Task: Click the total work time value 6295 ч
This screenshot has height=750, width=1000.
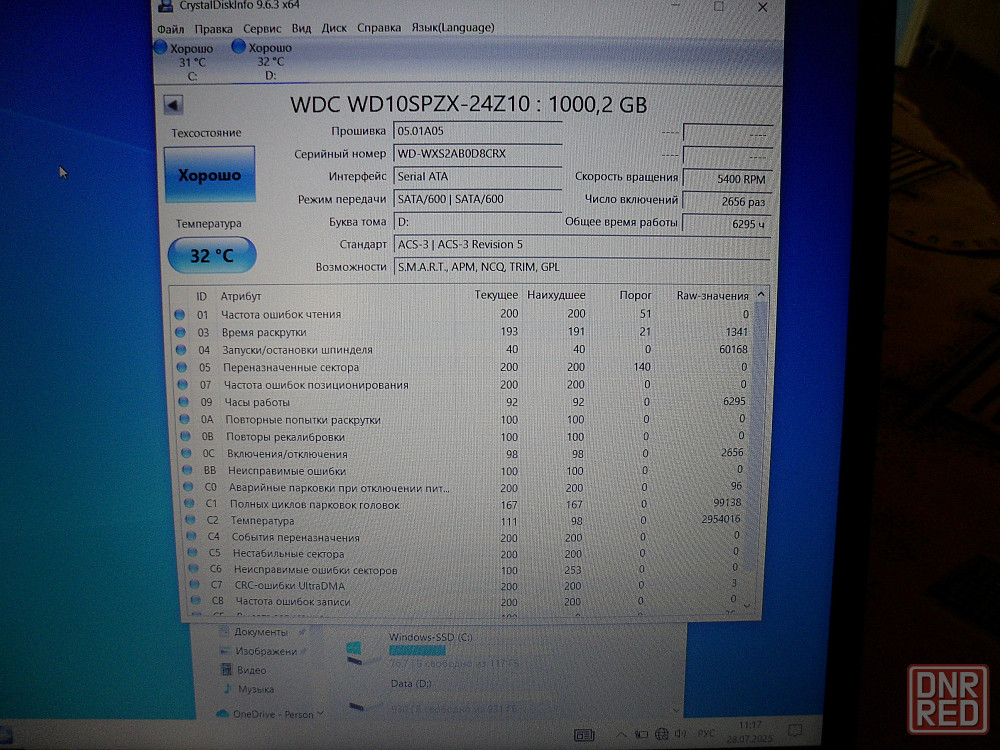Action: click(728, 224)
